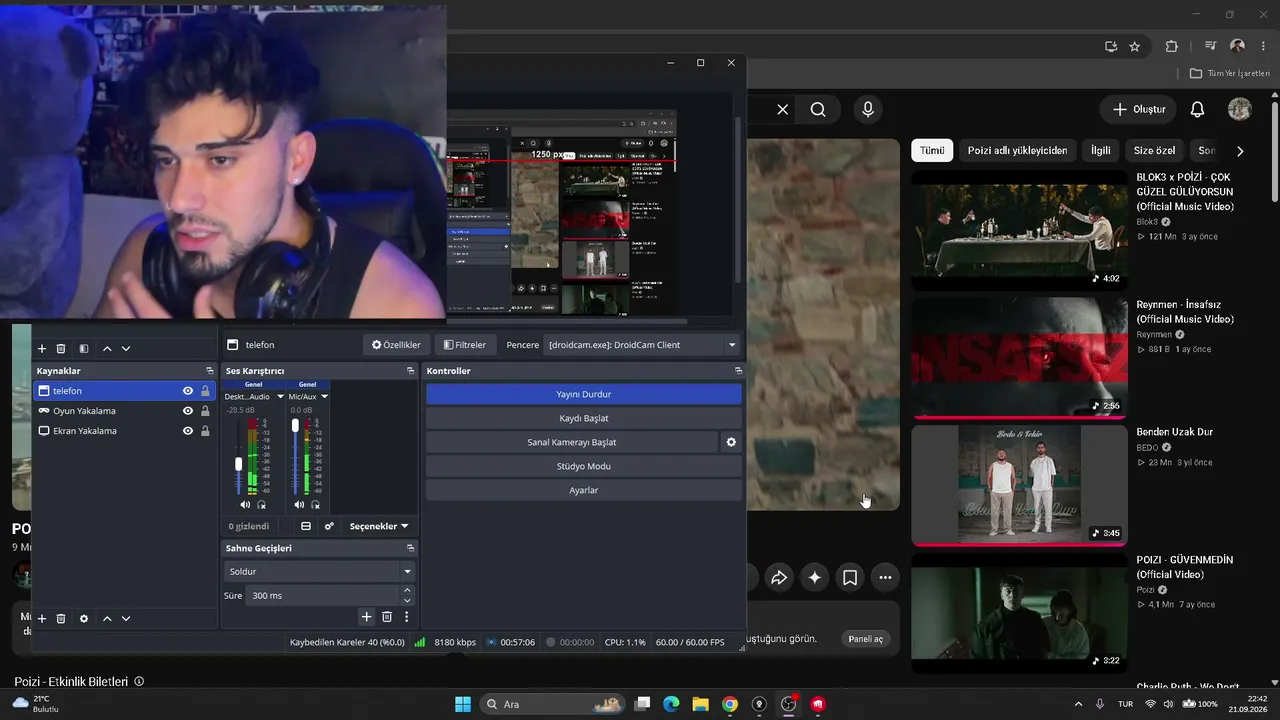Click the YouTube voice search microphone
This screenshot has width=1280, height=720.
[868, 109]
